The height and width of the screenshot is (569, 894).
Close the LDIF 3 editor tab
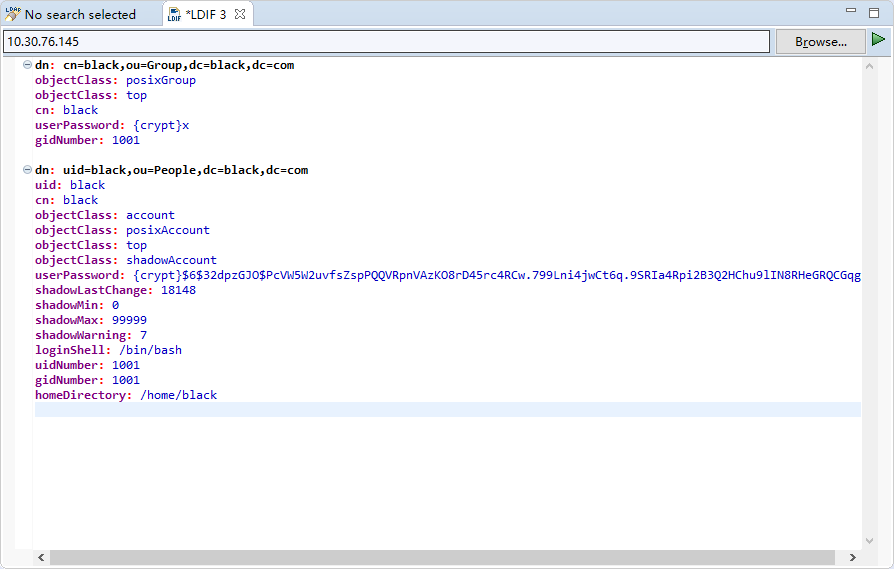coord(240,14)
